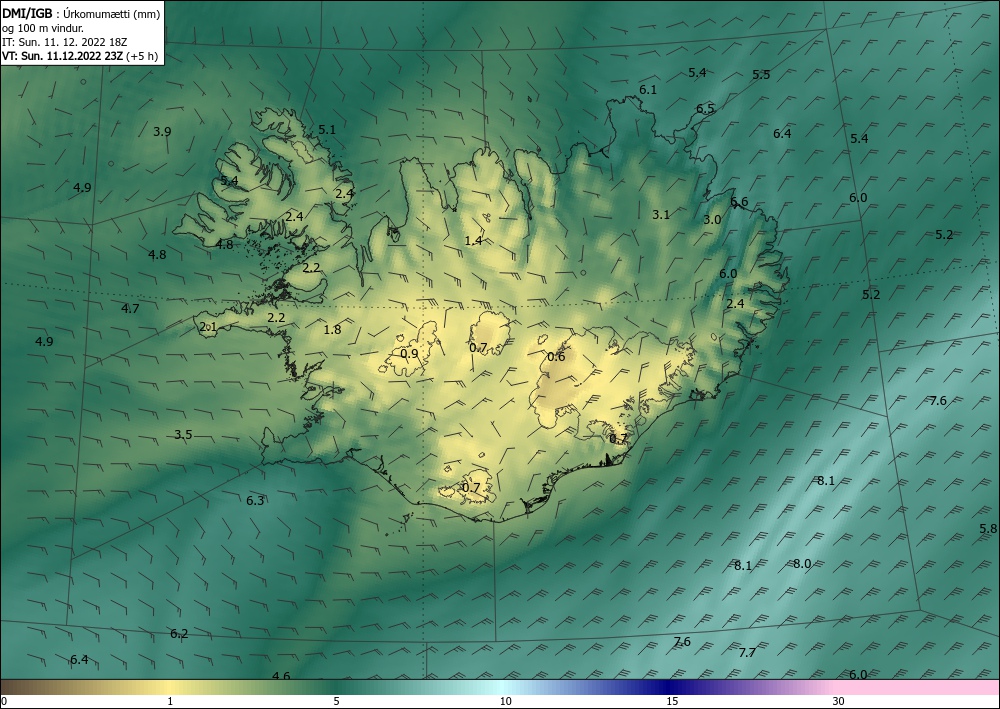The height and width of the screenshot is (709, 1000).
Task: Click the 0.9 value on the glacier
Action: click(409, 353)
